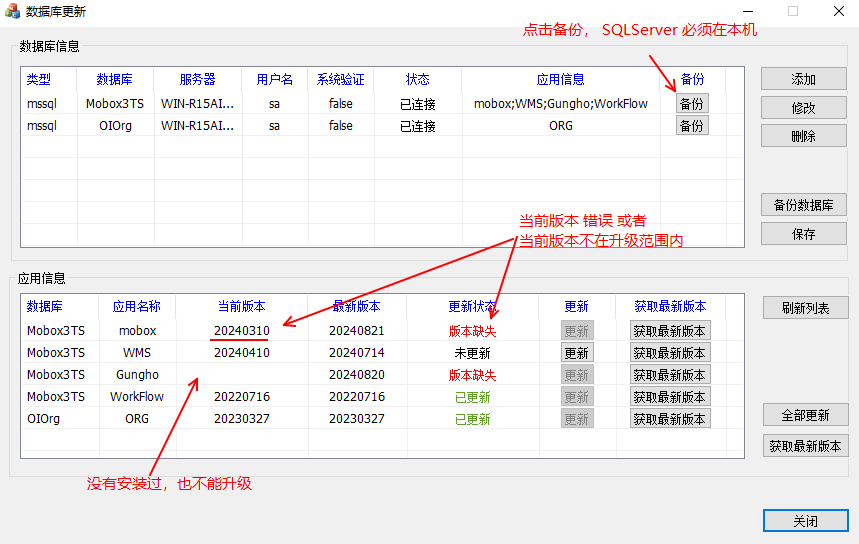Click 获取最新版本 button on right side panel
The image size is (859, 544).
point(805,446)
